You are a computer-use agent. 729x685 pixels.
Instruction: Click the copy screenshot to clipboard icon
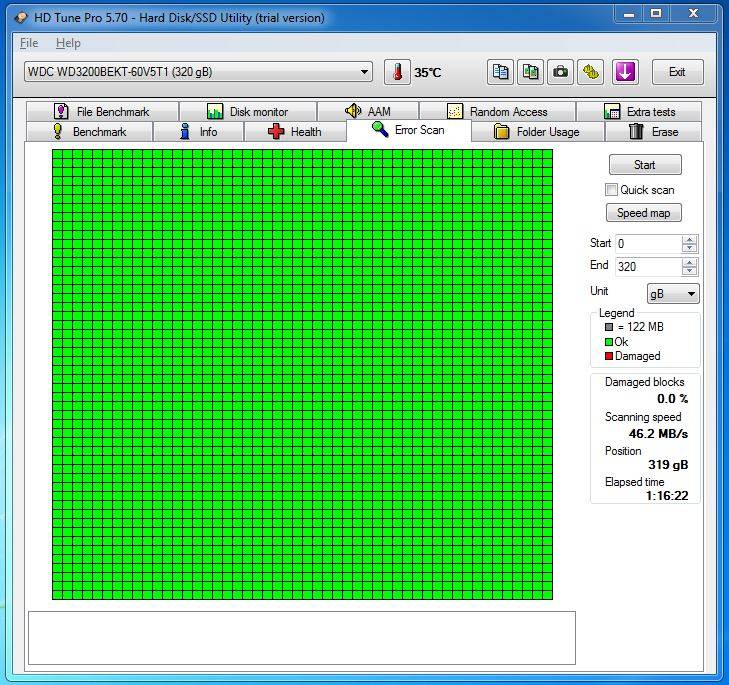click(530, 72)
